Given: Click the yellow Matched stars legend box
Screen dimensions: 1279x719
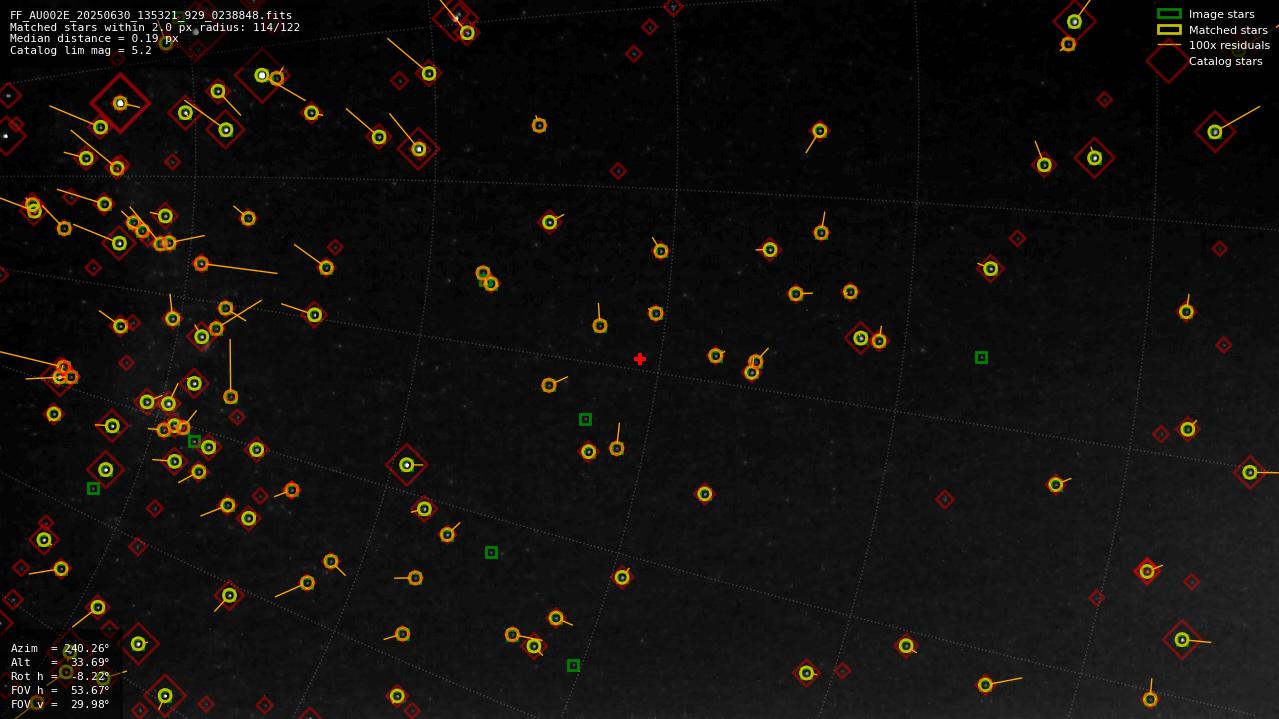Looking at the screenshot, I should 1169,30.
